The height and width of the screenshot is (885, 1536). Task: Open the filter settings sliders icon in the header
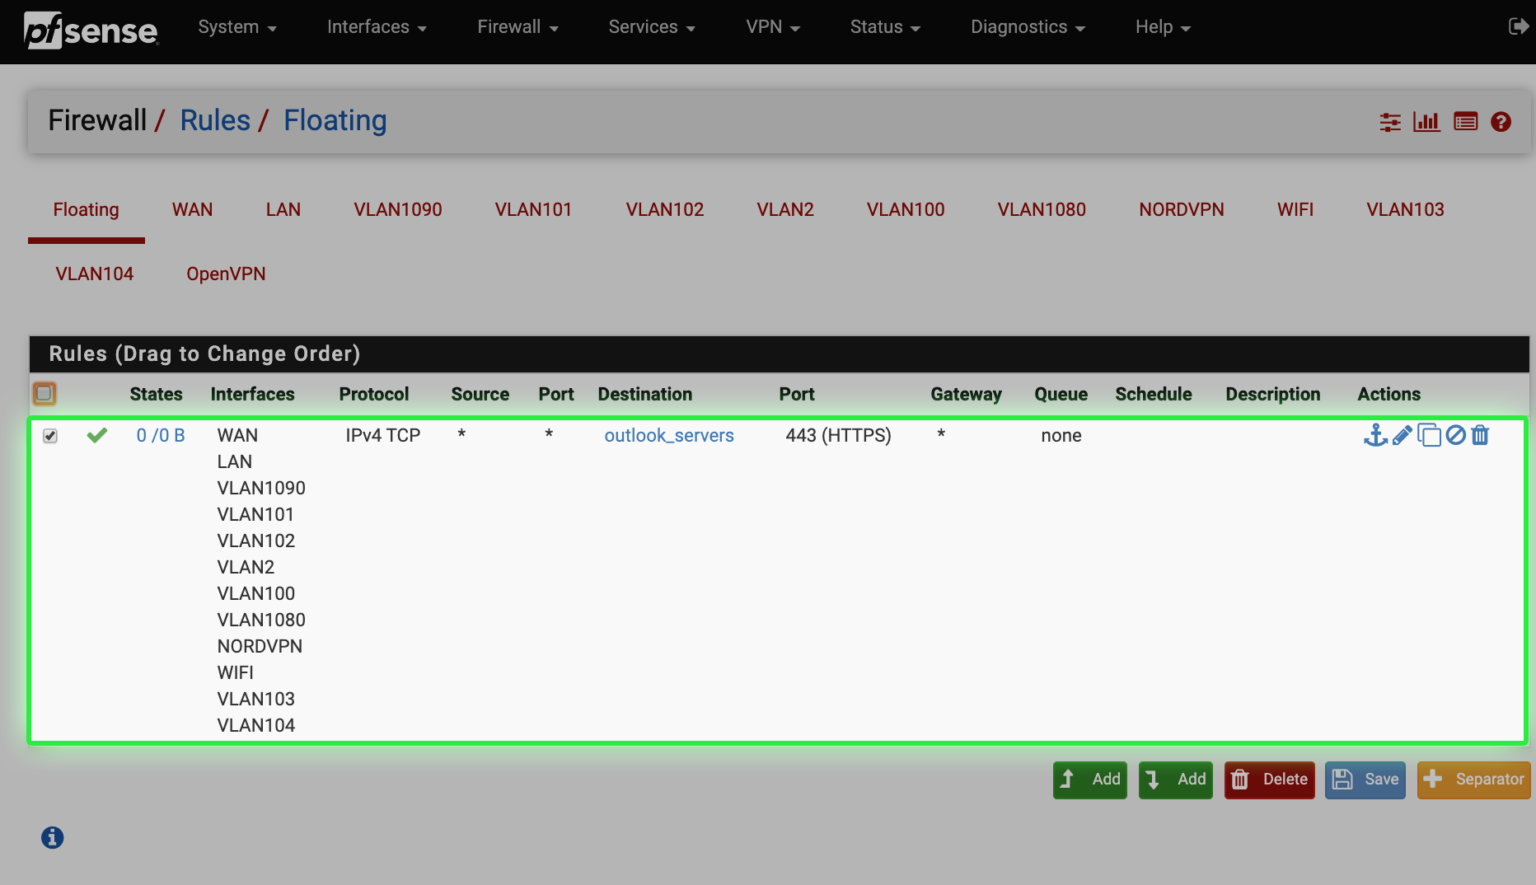(1390, 121)
